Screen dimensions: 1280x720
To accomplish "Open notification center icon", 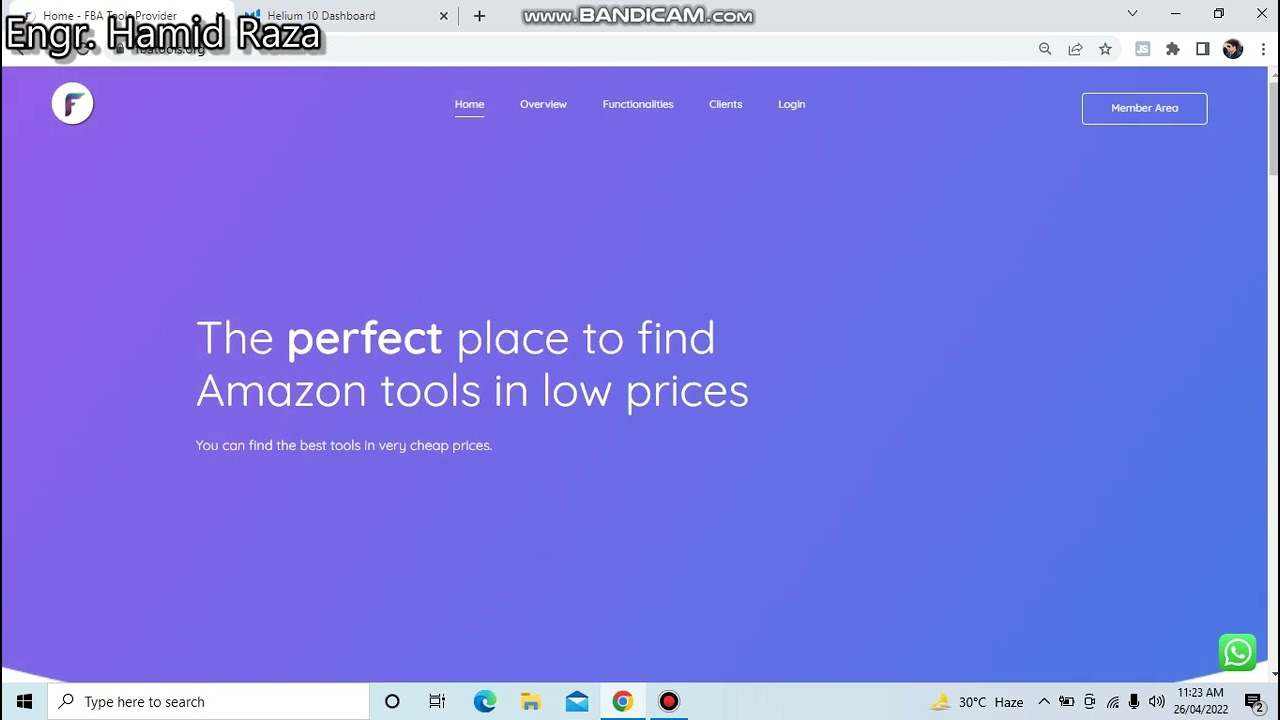I will [1254, 702].
